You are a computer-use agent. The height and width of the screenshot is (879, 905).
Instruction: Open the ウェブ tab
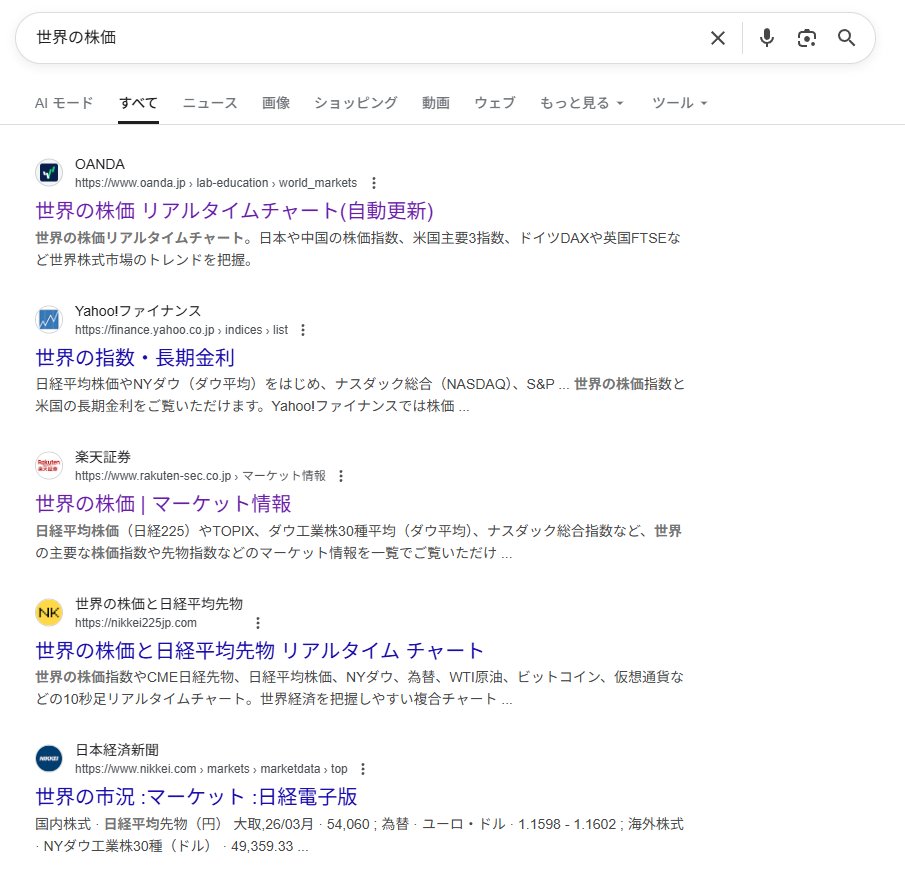pyautogui.click(x=495, y=103)
